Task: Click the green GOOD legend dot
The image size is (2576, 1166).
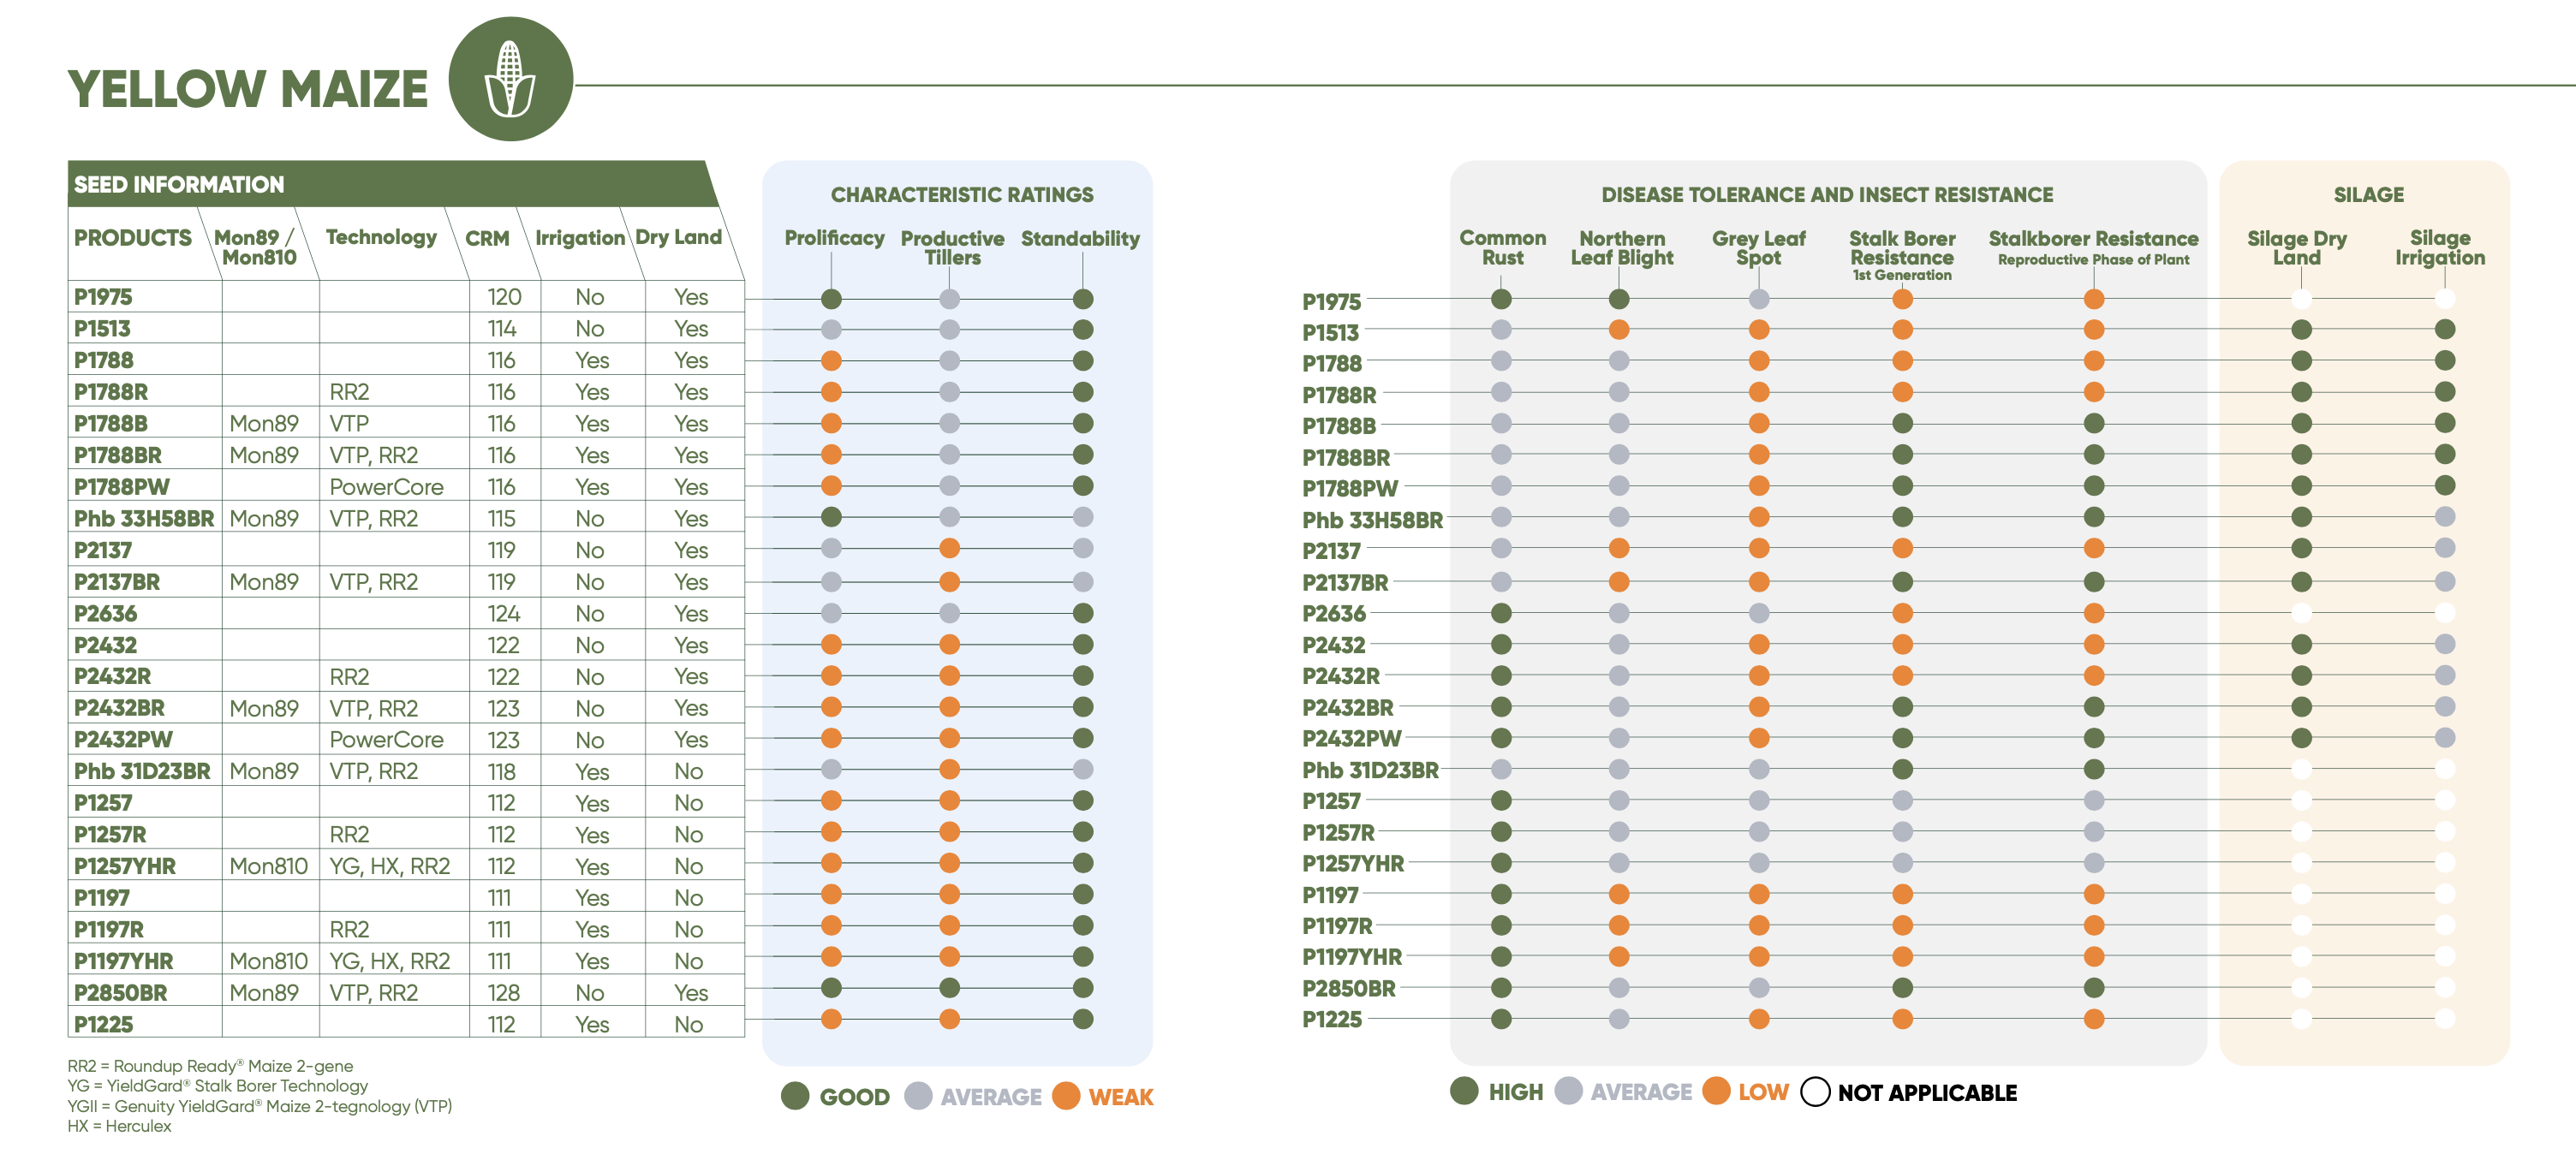Action: (795, 1096)
